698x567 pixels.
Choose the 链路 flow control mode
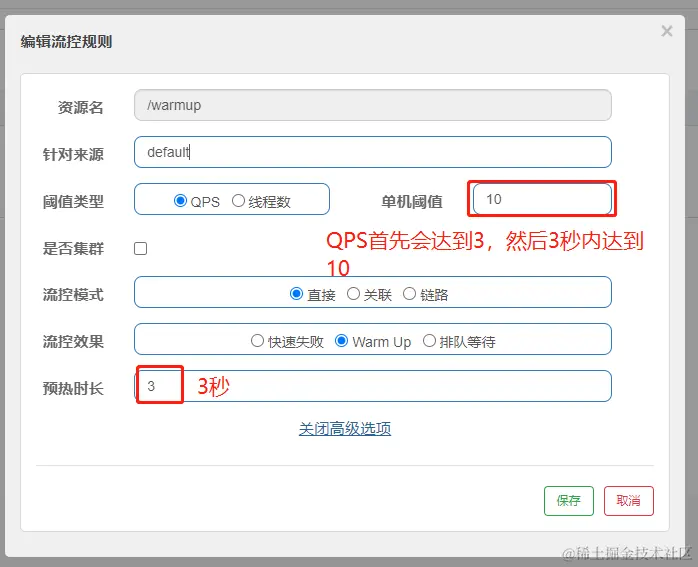point(409,294)
